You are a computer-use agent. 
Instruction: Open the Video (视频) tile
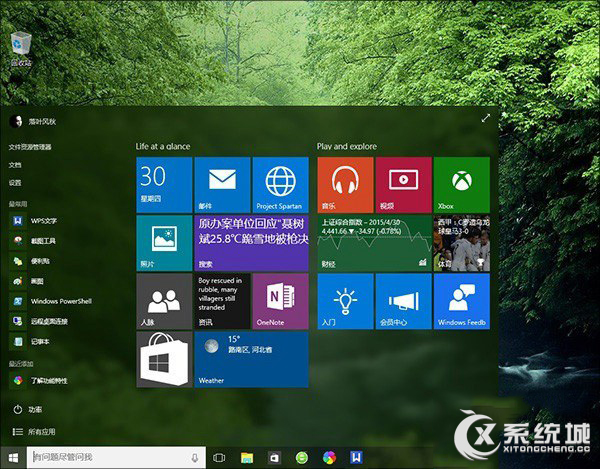(x=403, y=185)
